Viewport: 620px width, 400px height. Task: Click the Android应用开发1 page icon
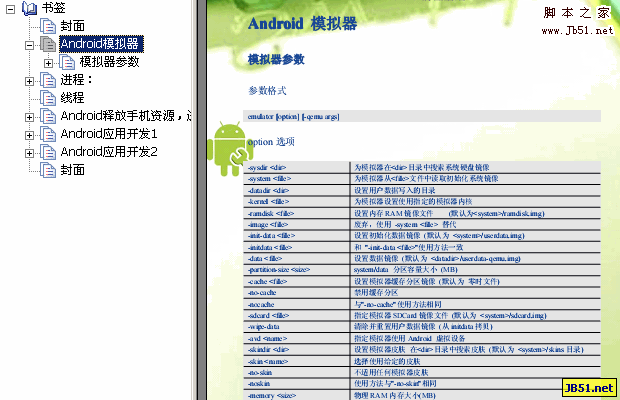tap(48, 134)
